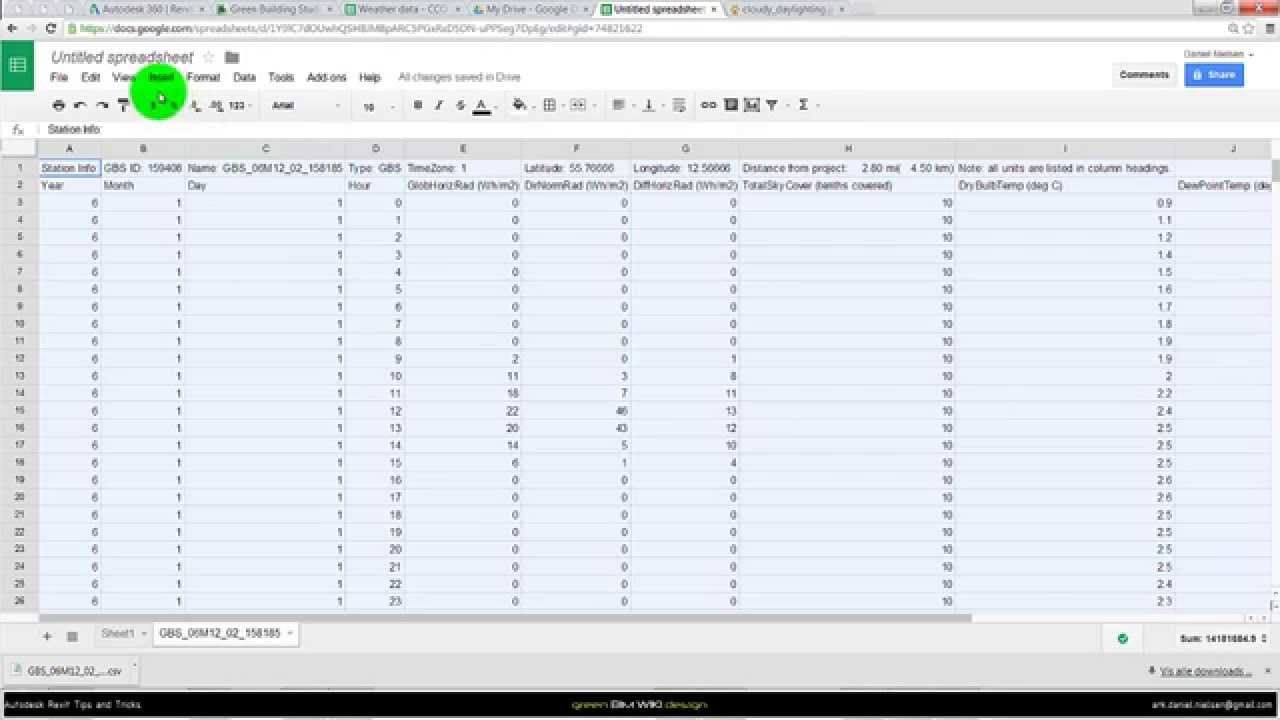
Task: Click the Insert comment icon
Action: [731, 105]
